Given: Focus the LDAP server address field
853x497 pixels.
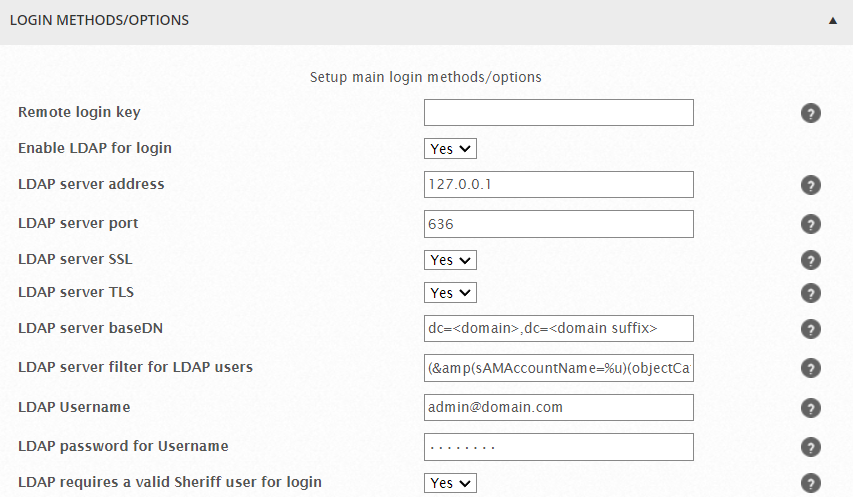Looking at the screenshot, I should coord(559,184).
